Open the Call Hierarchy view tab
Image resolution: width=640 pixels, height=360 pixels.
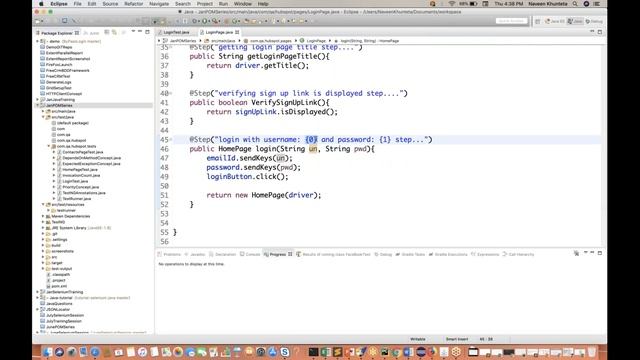coord(518,254)
